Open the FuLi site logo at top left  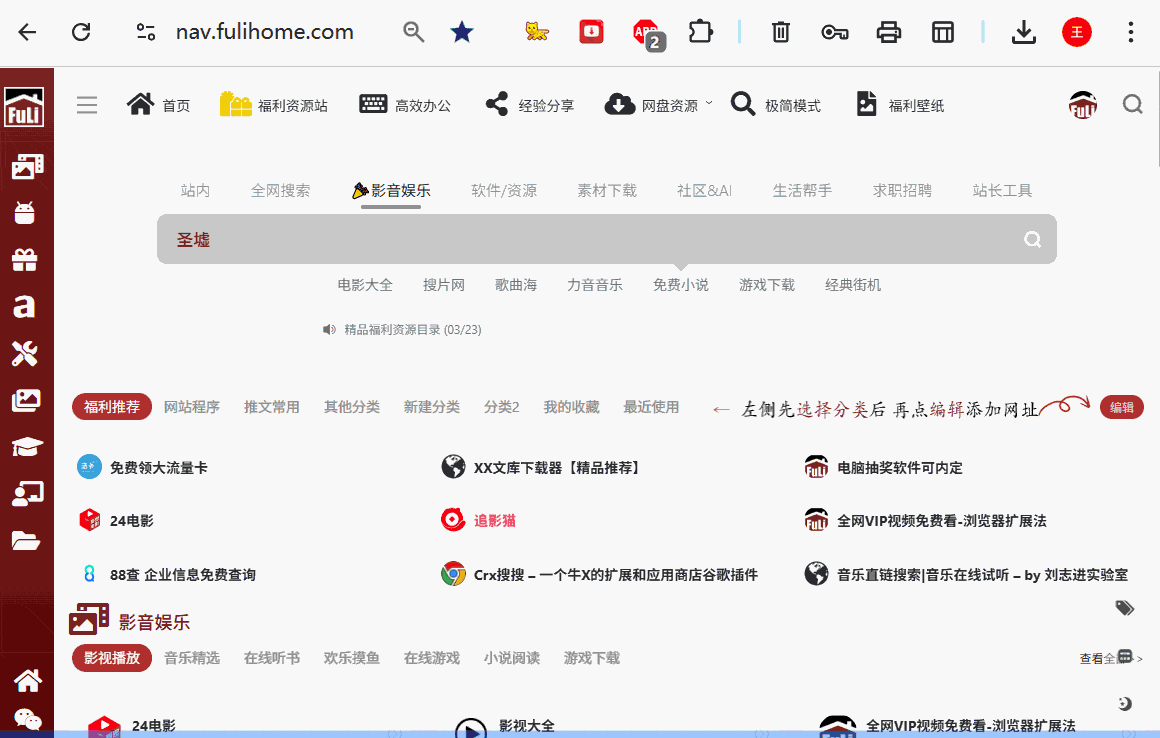(26, 107)
